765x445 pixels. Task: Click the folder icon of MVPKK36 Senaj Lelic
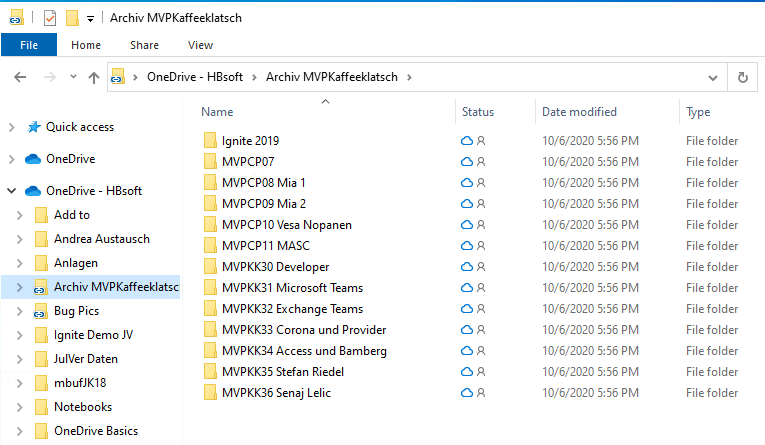pyautogui.click(x=209, y=393)
